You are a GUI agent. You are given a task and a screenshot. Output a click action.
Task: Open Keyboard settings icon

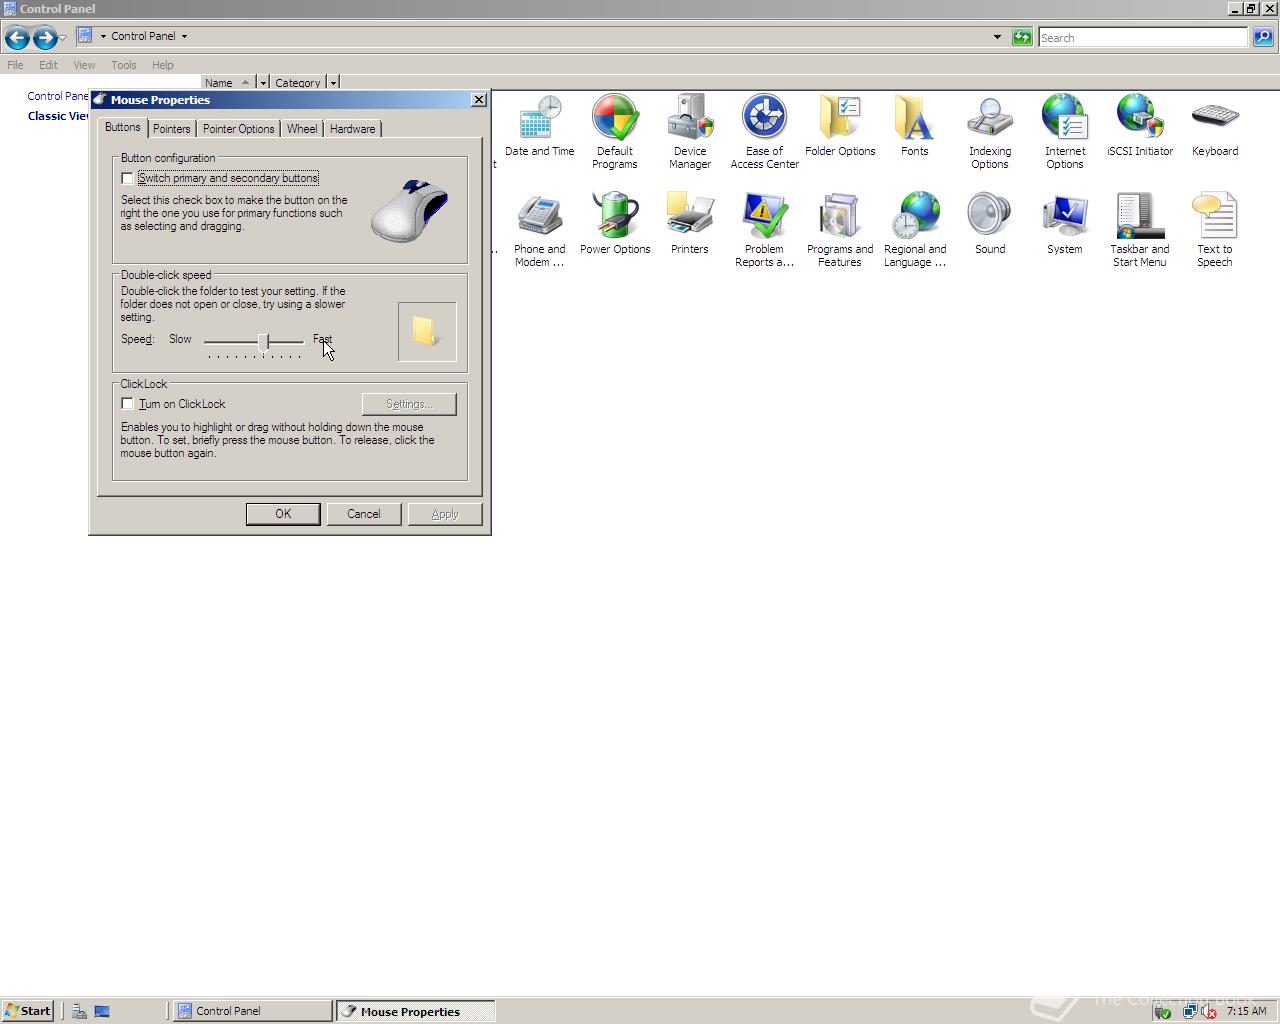tap(1215, 126)
